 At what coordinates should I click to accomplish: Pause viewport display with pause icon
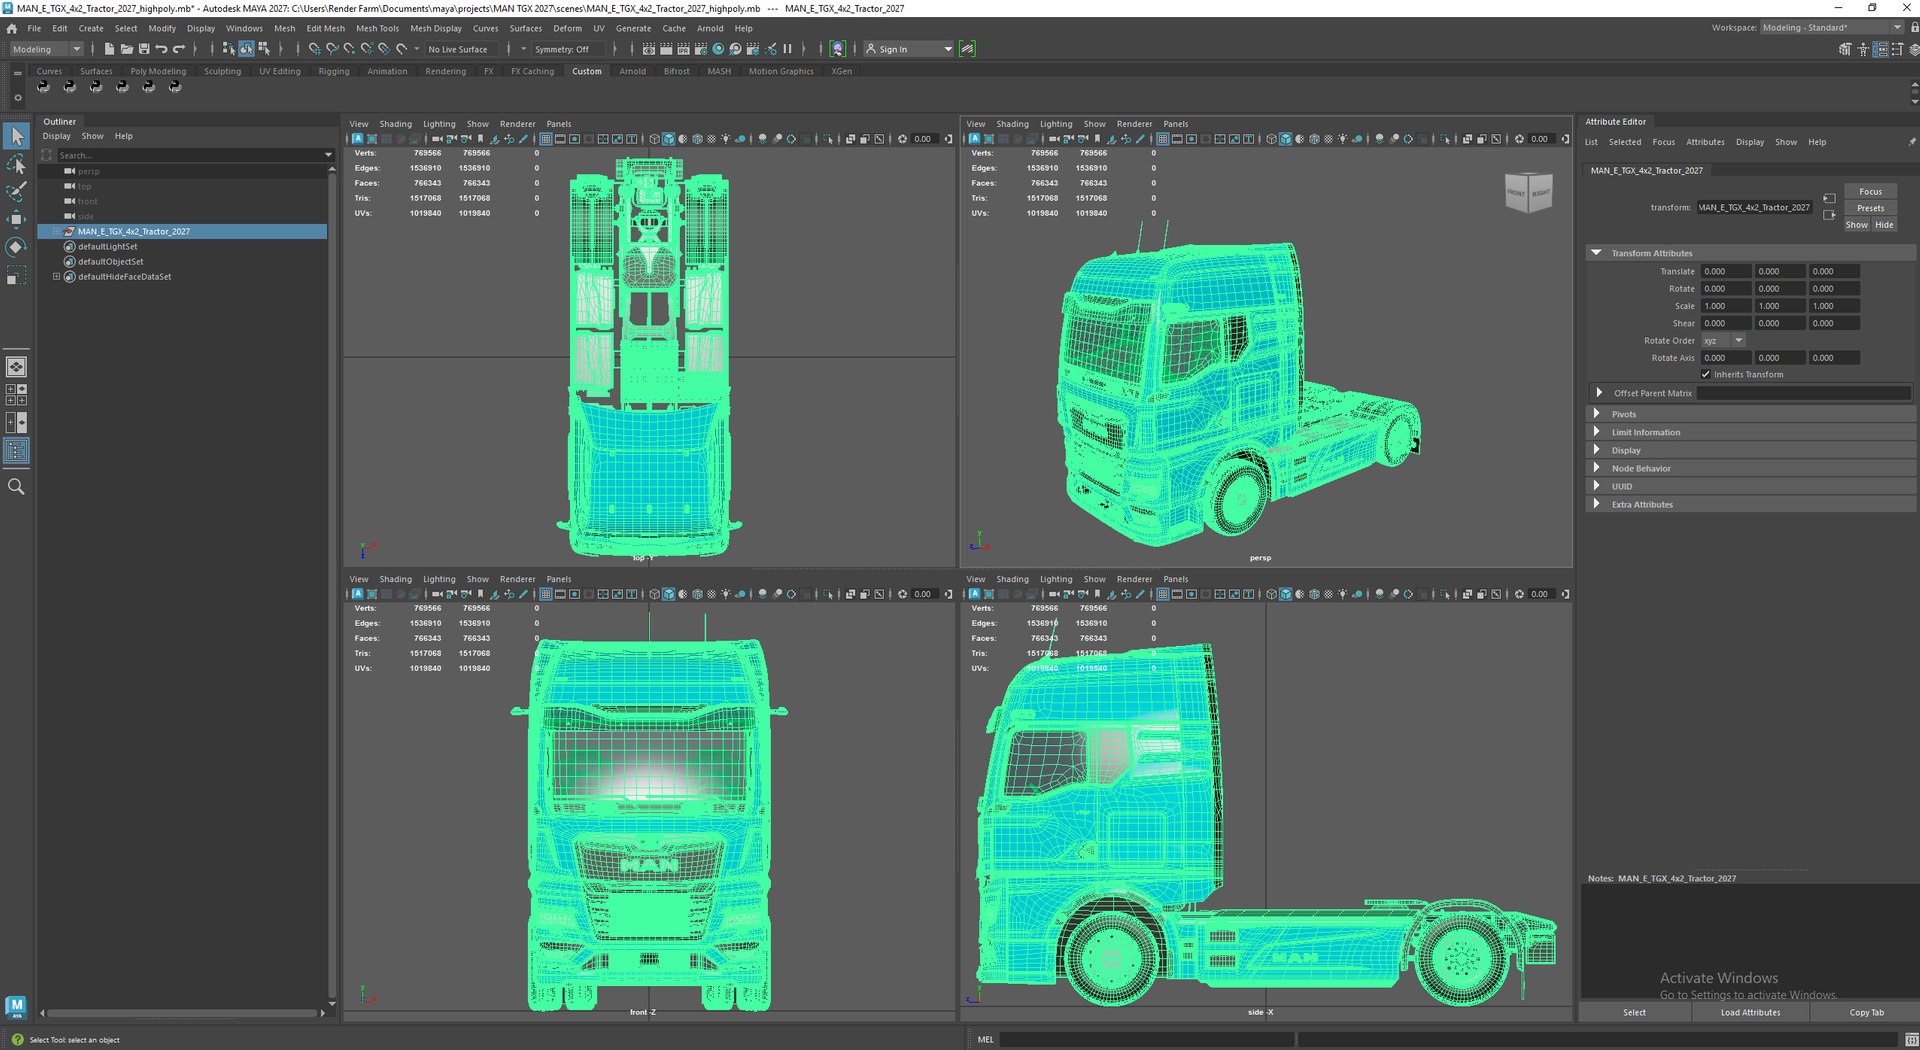click(x=787, y=49)
